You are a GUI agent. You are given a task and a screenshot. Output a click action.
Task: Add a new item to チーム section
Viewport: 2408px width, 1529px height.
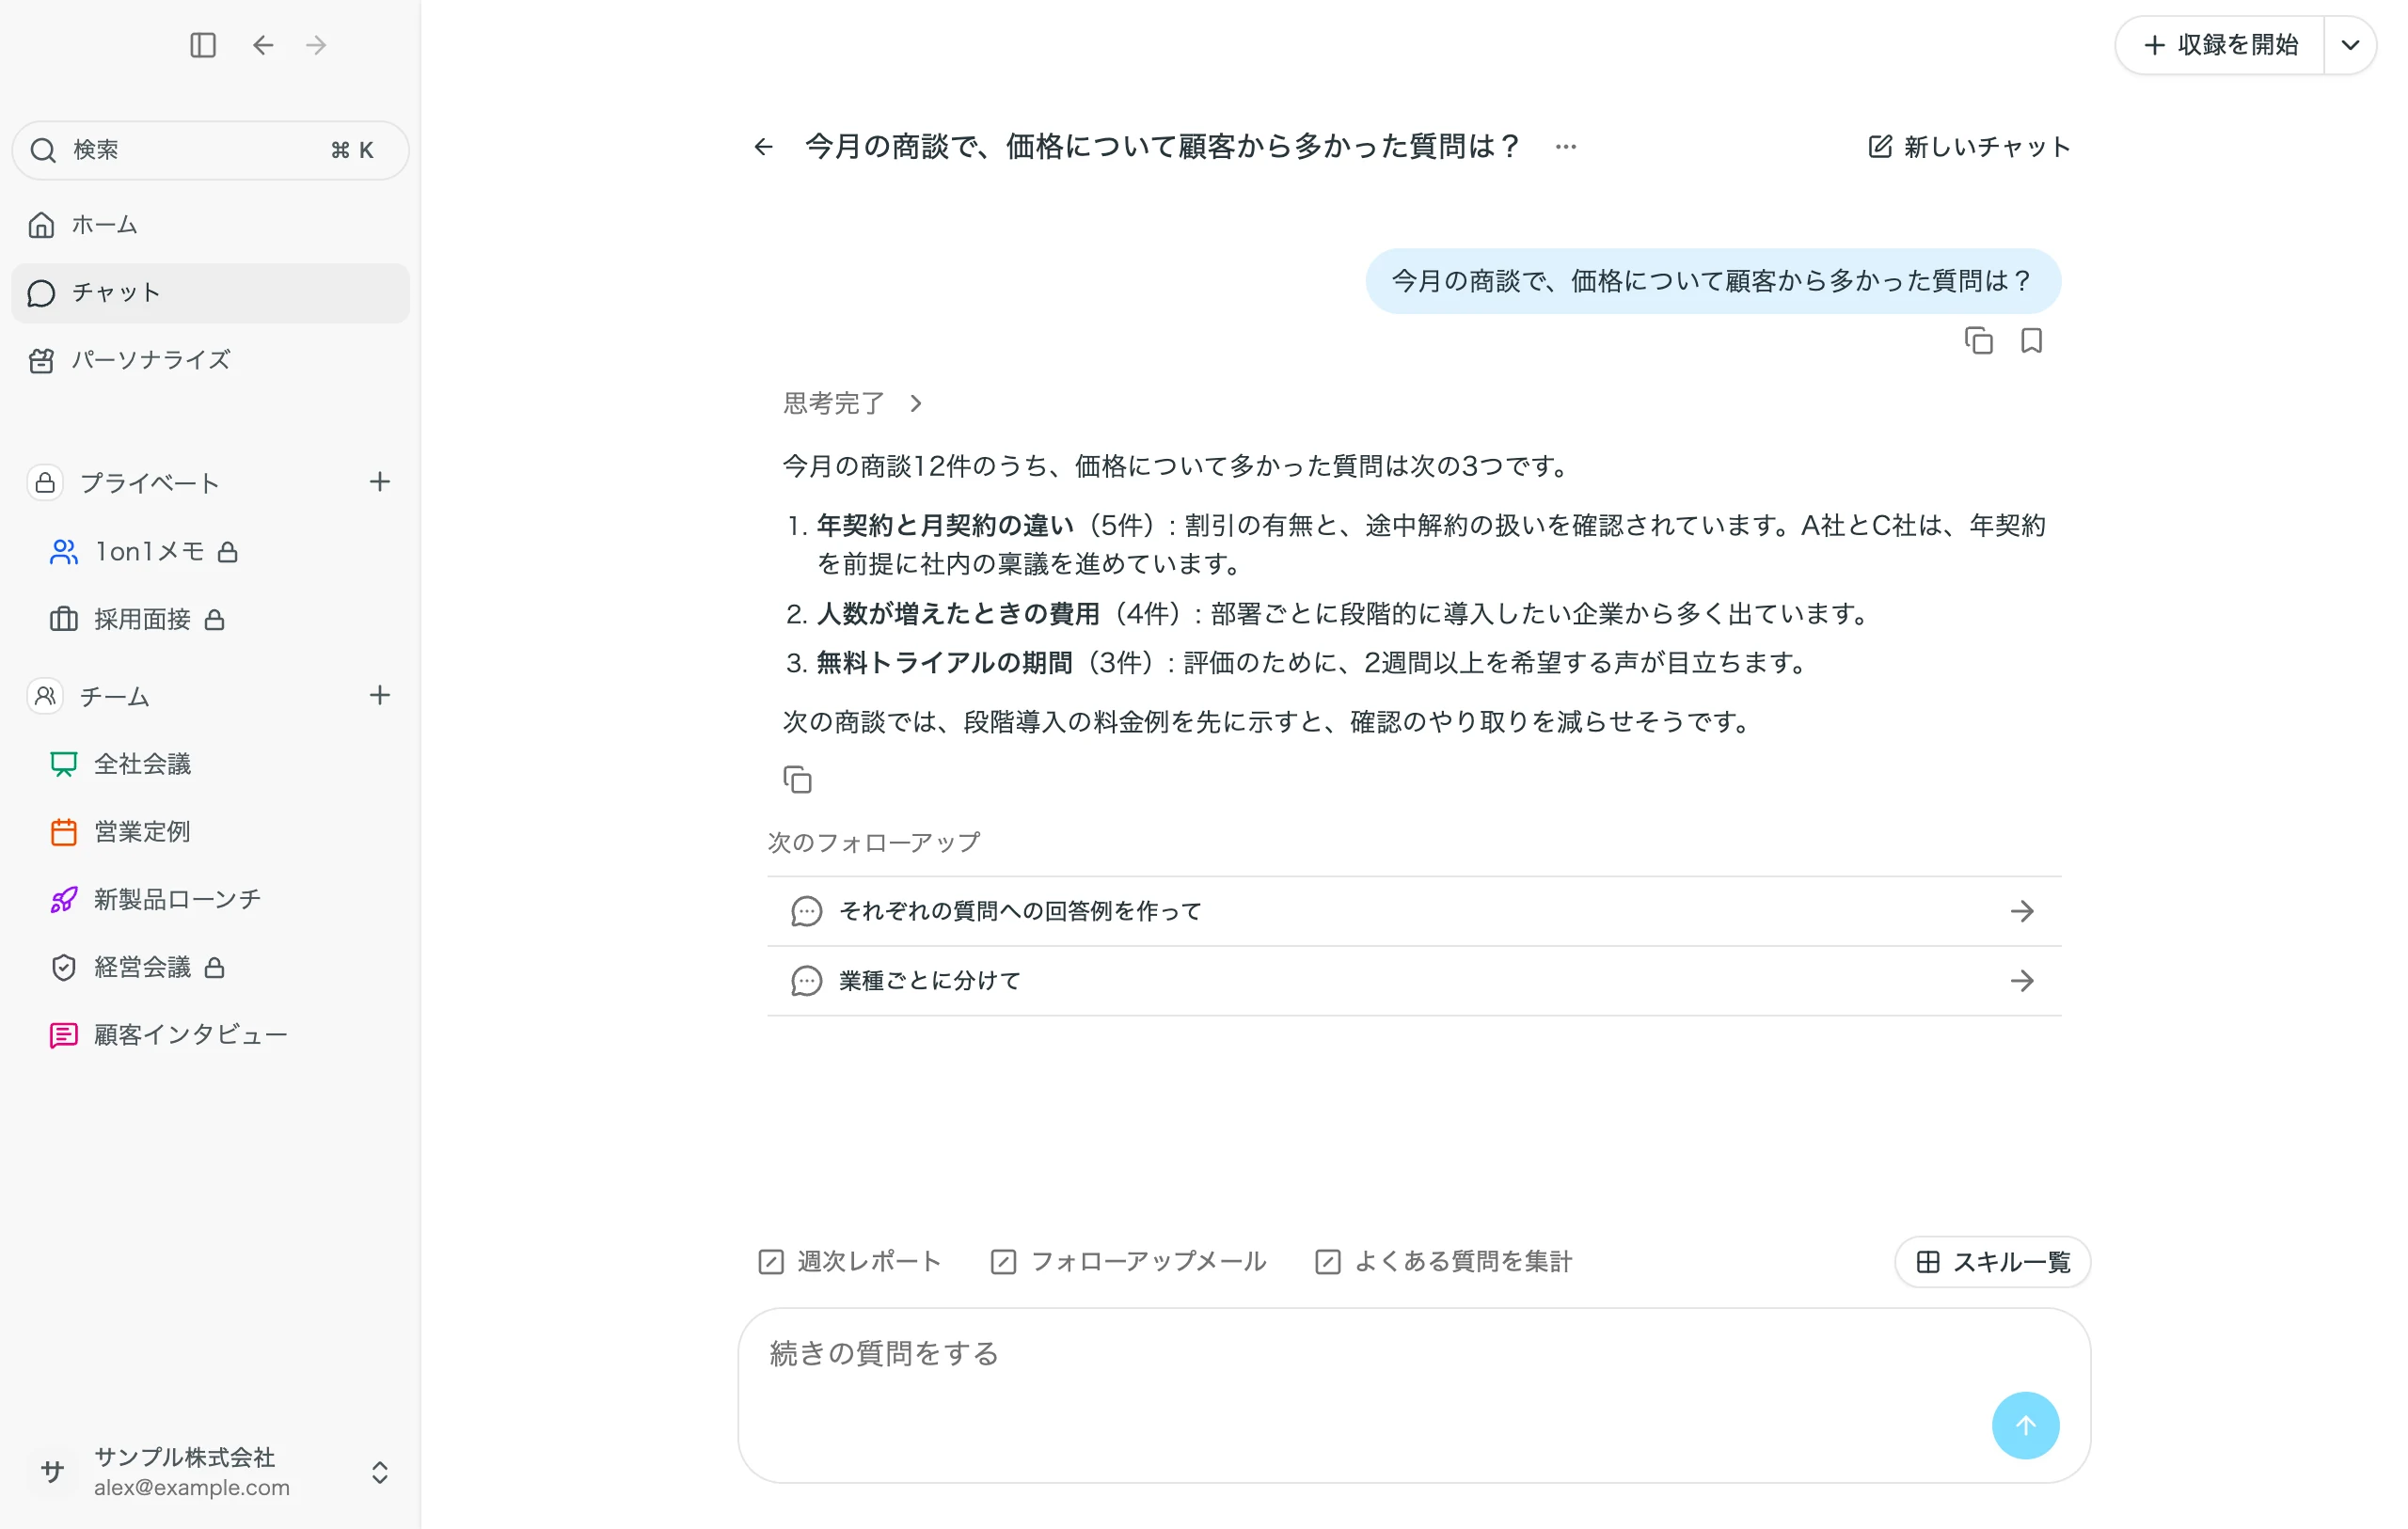(380, 695)
